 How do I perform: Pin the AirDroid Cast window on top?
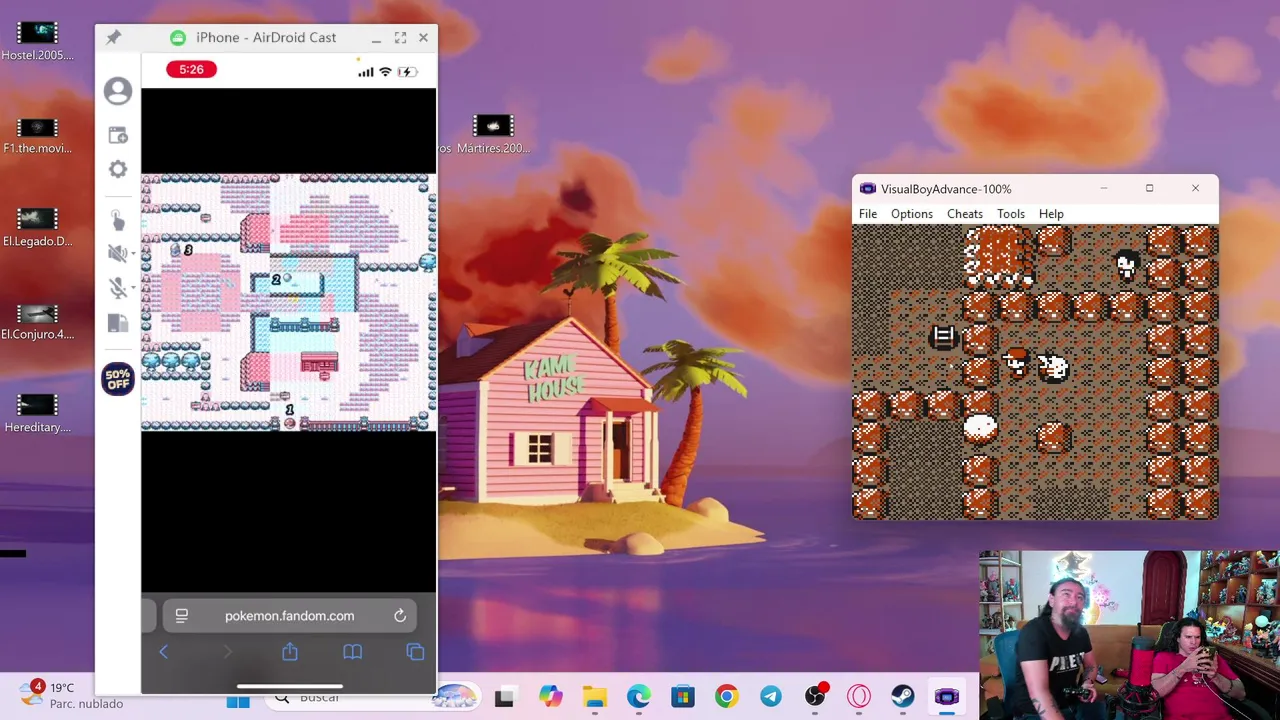click(113, 38)
